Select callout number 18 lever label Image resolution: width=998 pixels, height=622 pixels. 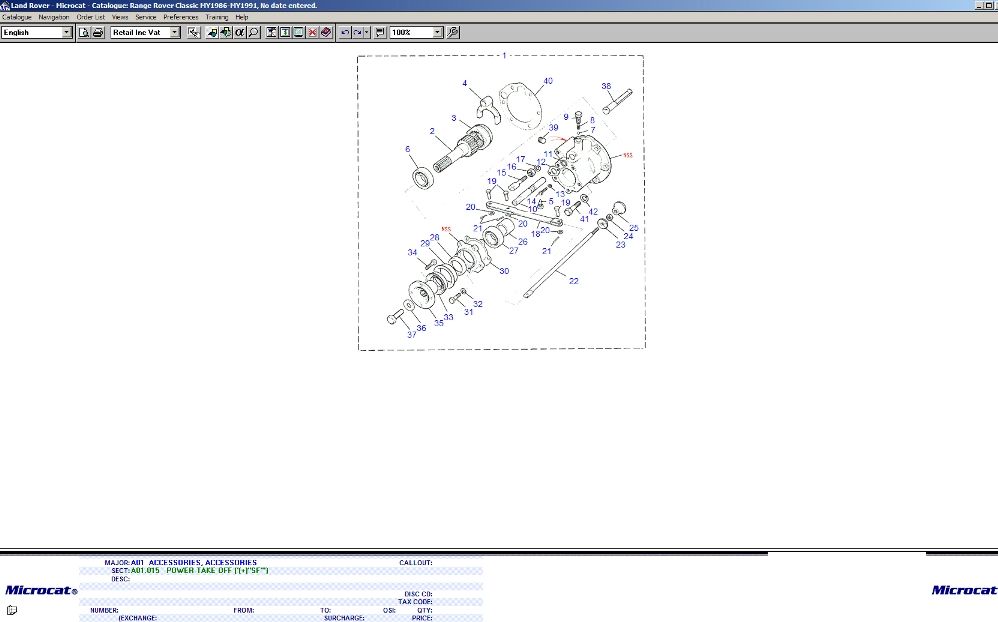535,234
